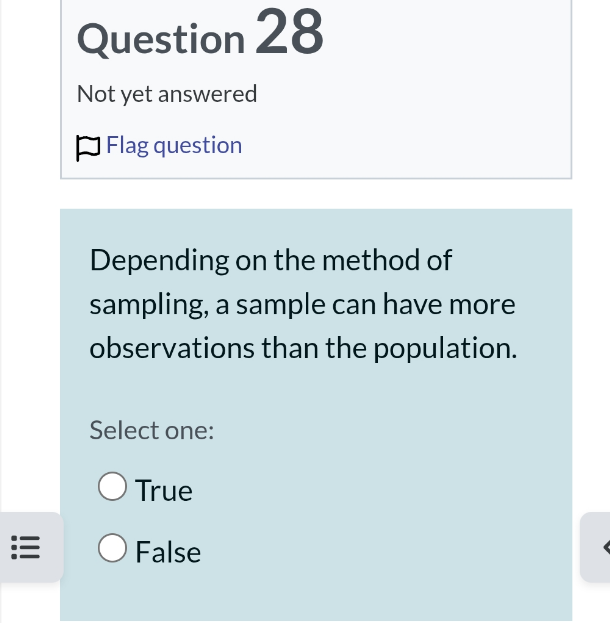The height and width of the screenshot is (623, 610).
Task: Click the word Question in the heading
Action: tap(160, 38)
